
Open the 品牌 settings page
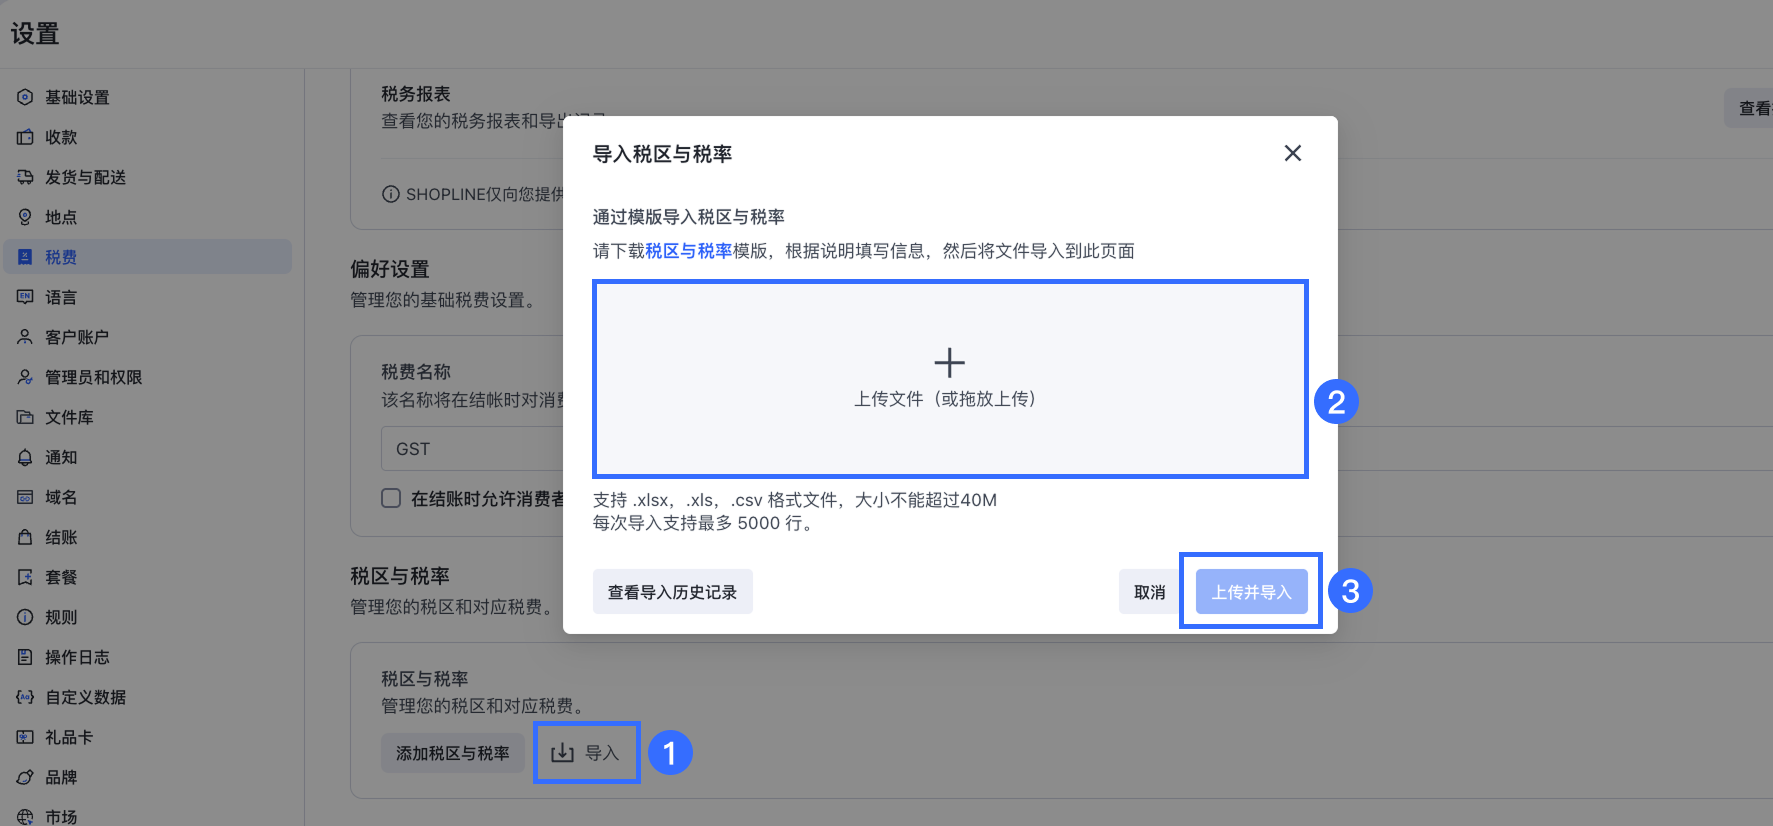[x=148, y=777]
